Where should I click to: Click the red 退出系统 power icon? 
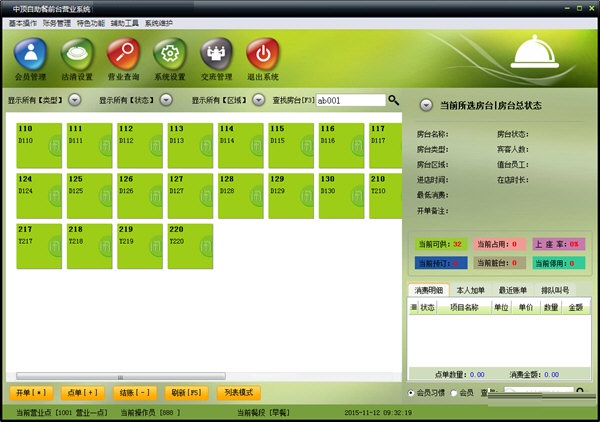(x=263, y=57)
